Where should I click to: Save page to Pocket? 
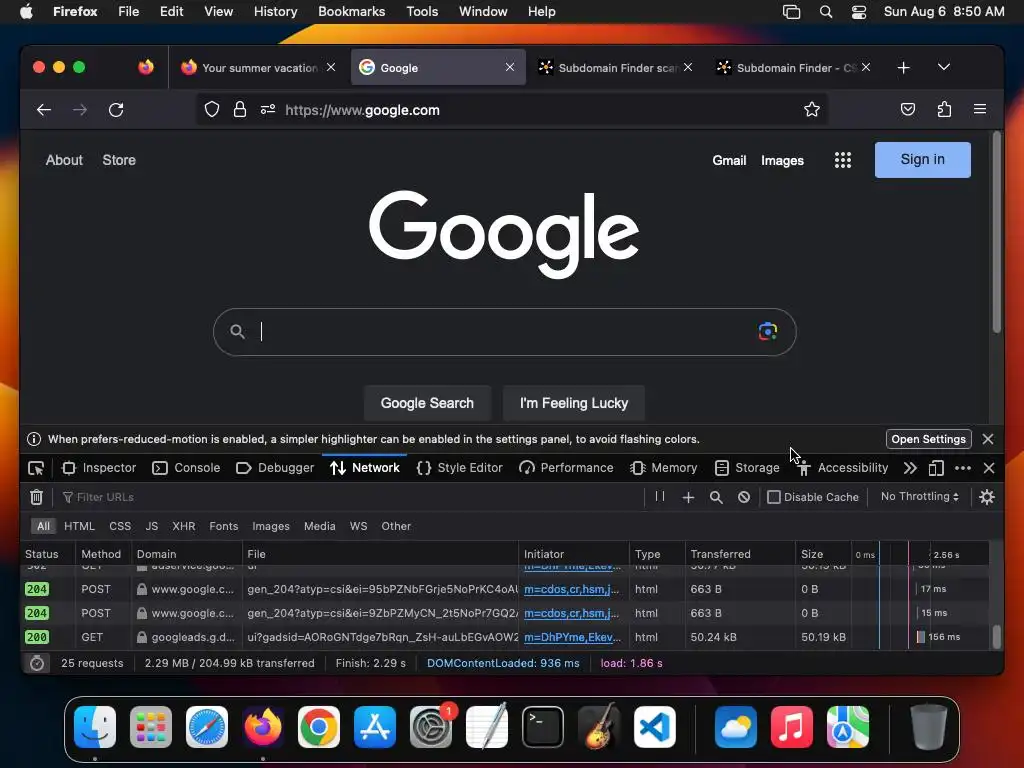pyautogui.click(x=908, y=110)
